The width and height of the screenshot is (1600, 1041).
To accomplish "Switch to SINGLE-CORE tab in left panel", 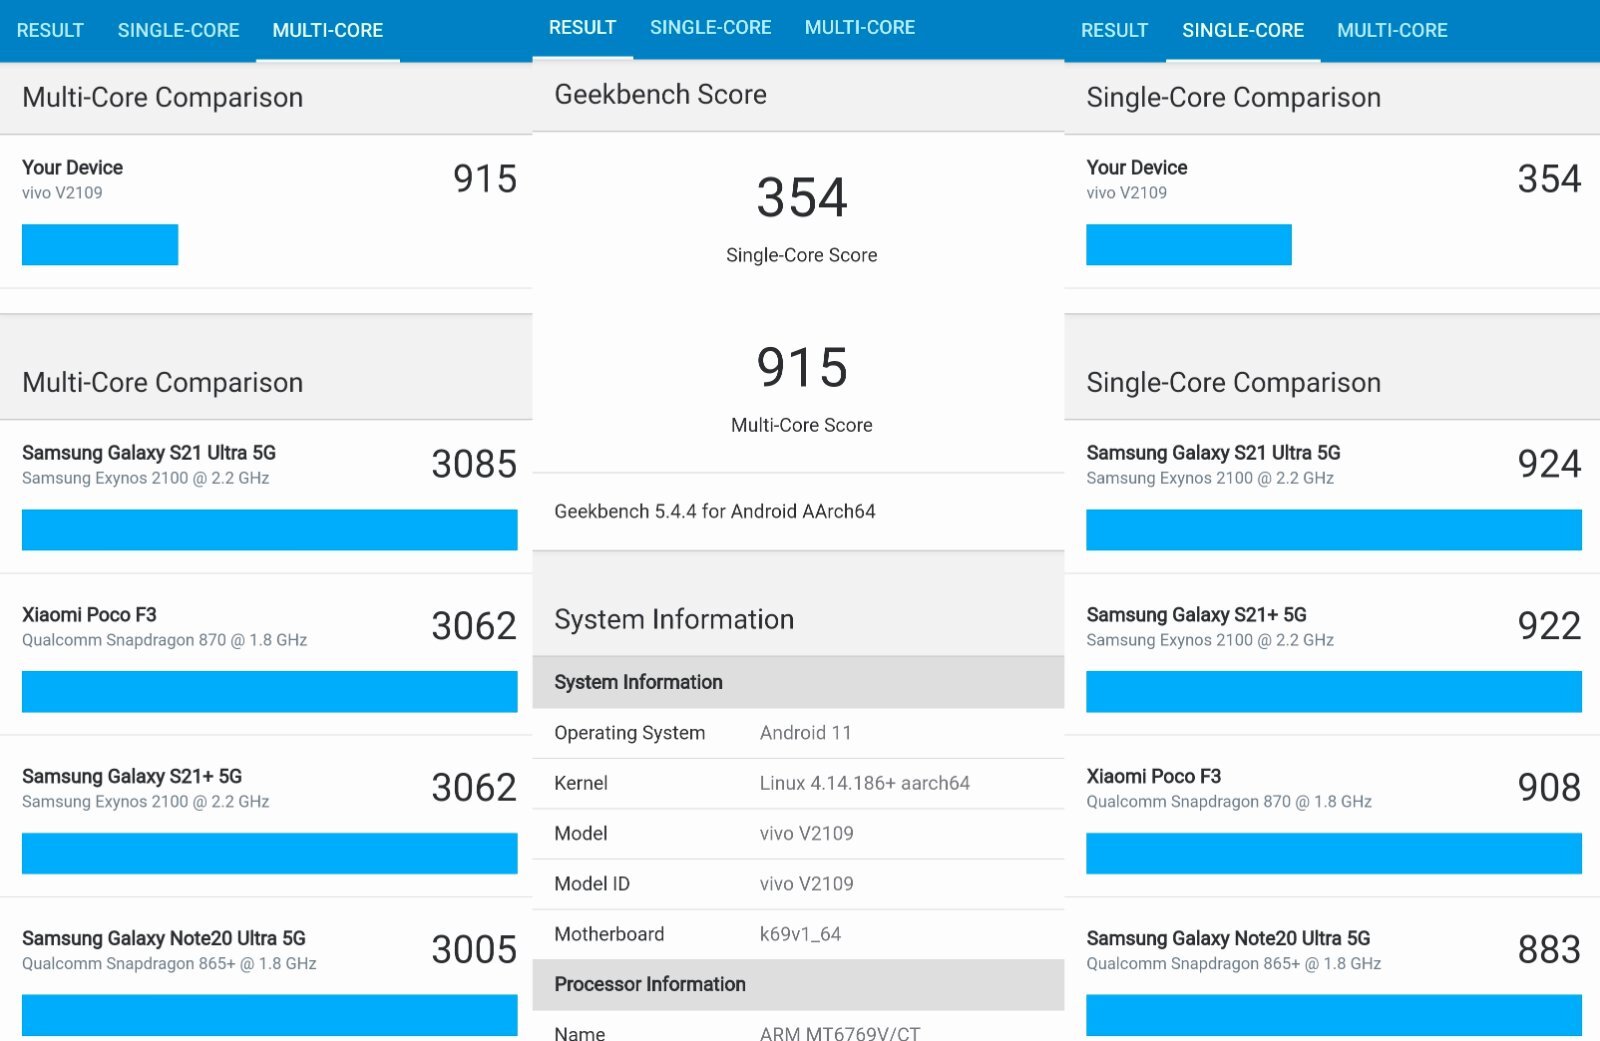I will coord(178,30).
